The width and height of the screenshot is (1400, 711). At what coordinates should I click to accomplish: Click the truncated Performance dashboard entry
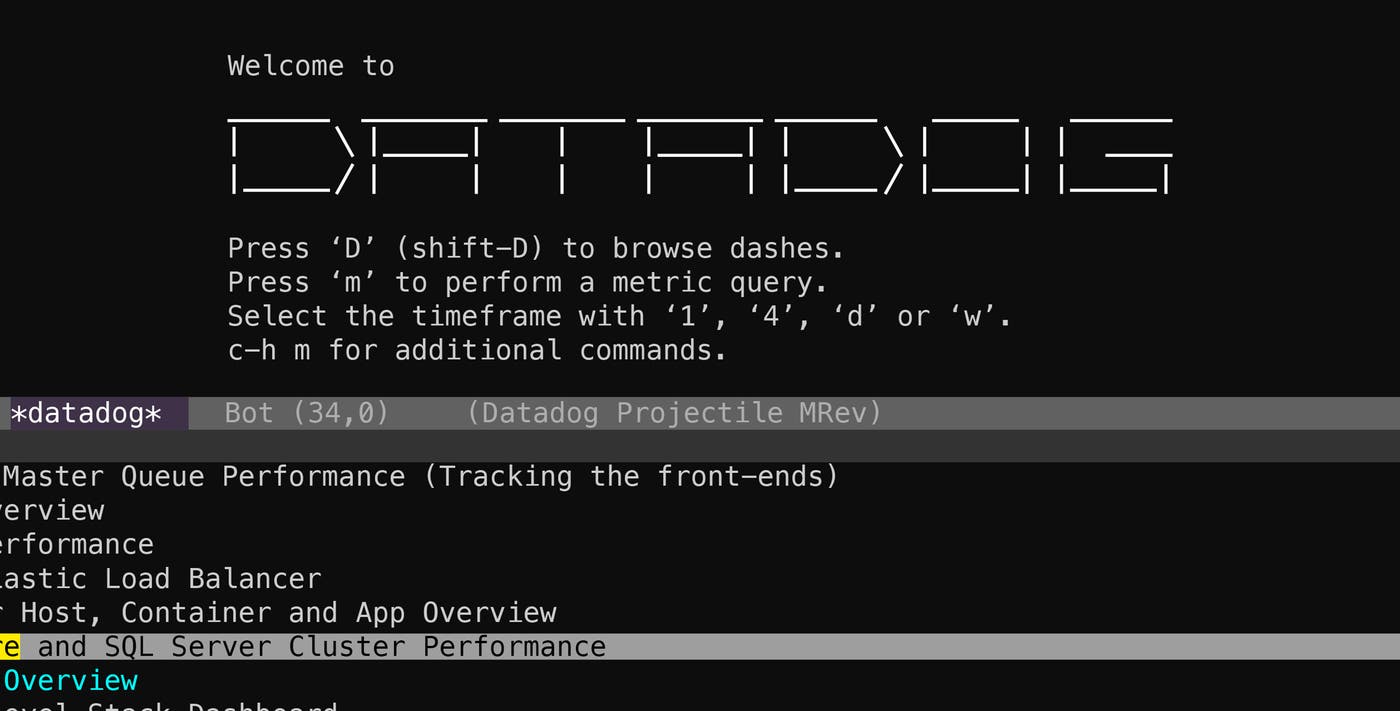tap(75, 545)
